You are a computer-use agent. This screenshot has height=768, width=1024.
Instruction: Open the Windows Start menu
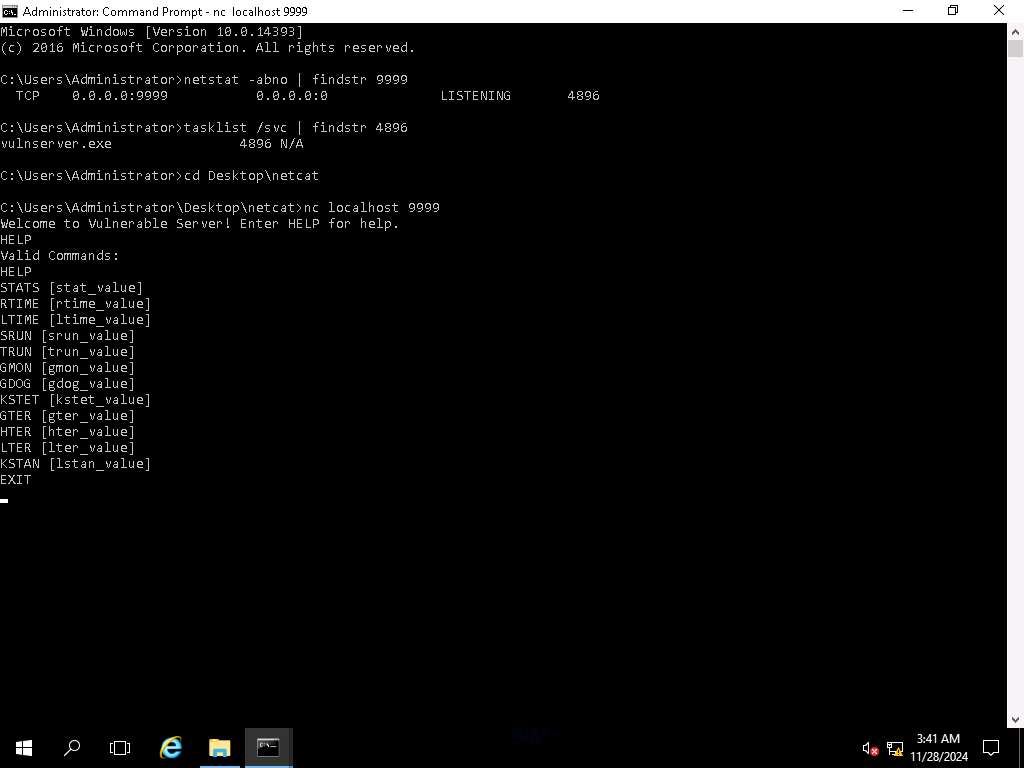click(x=24, y=747)
